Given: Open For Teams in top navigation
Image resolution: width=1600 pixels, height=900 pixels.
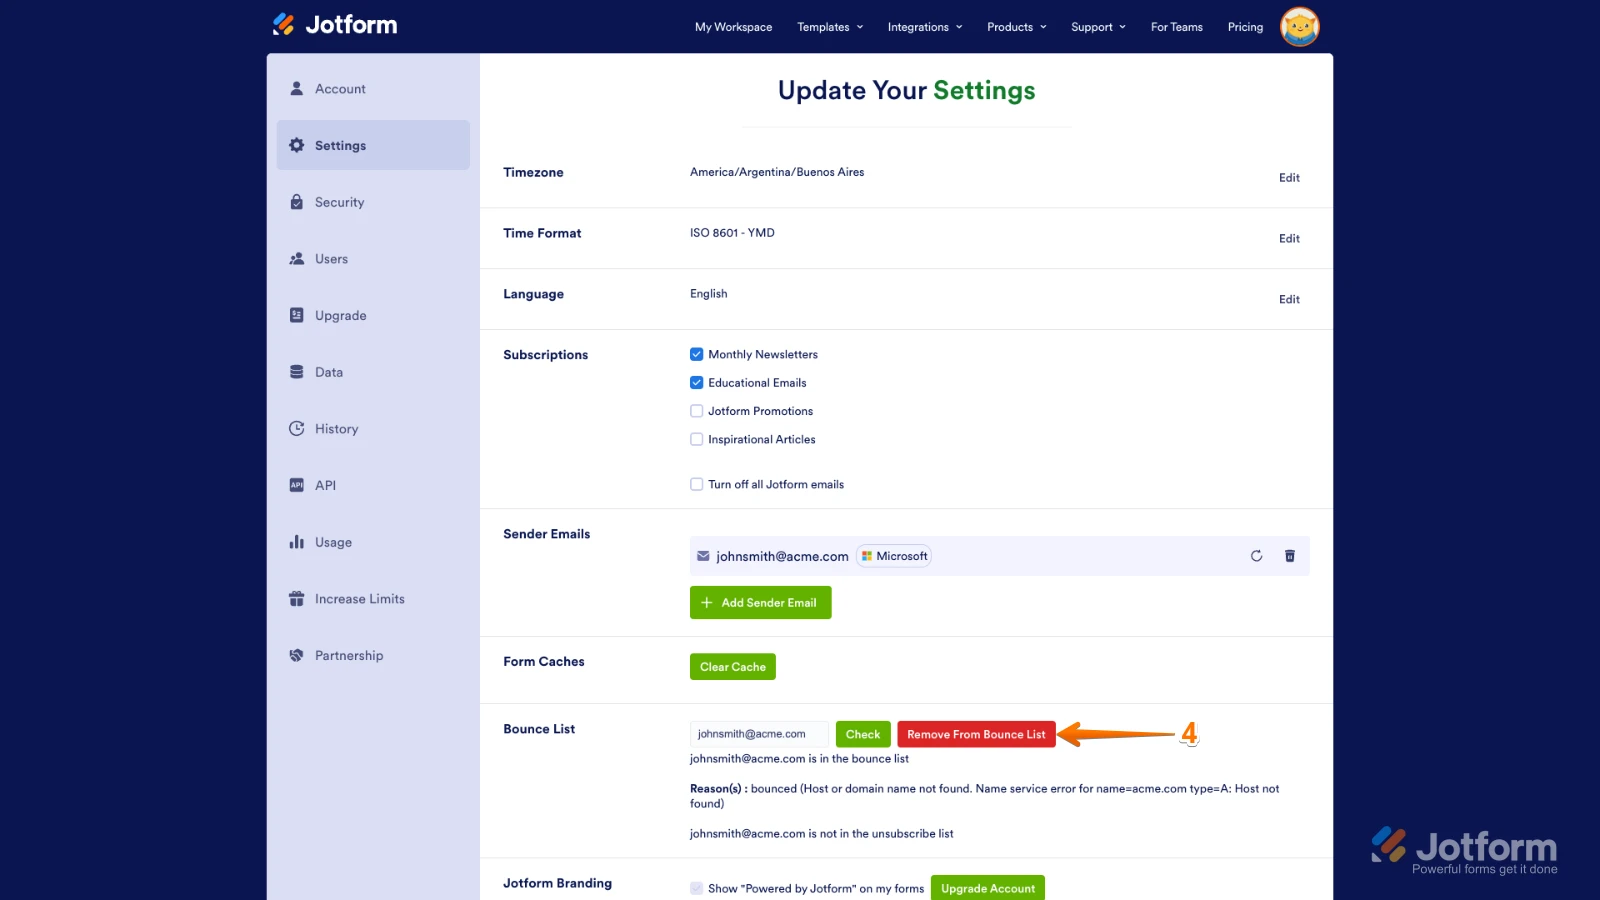Looking at the screenshot, I should pos(1176,27).
